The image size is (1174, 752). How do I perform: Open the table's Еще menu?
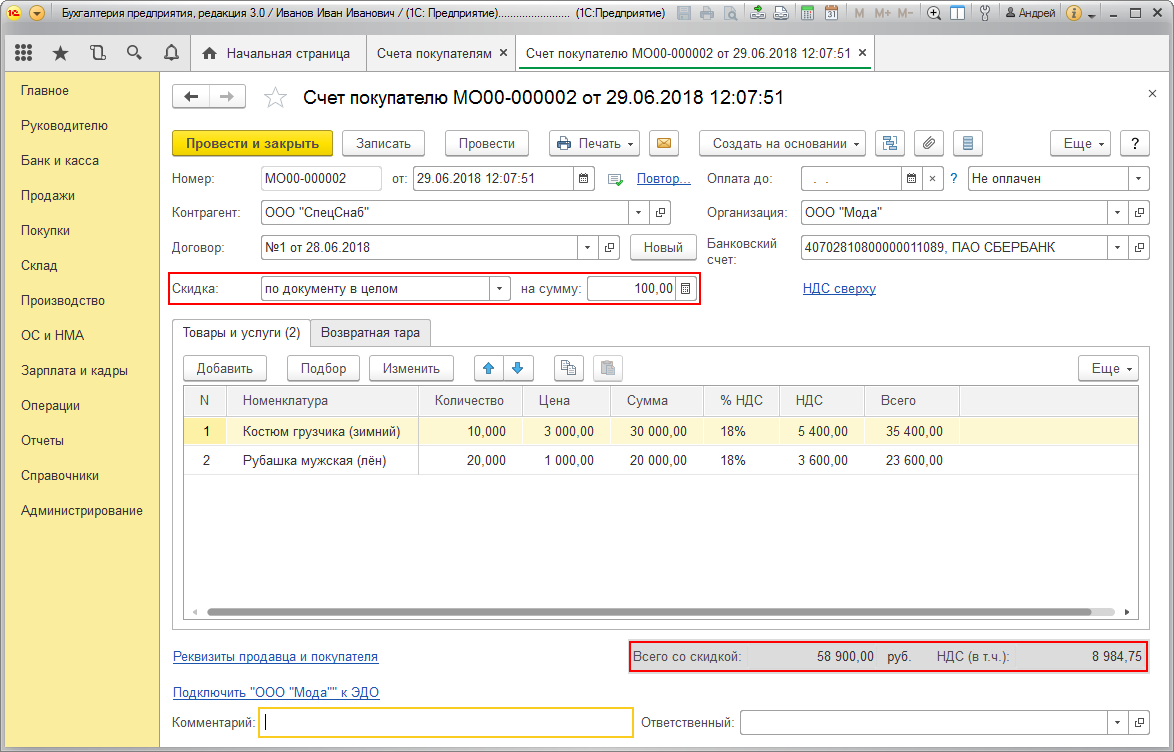click(x=1108, y=369)
